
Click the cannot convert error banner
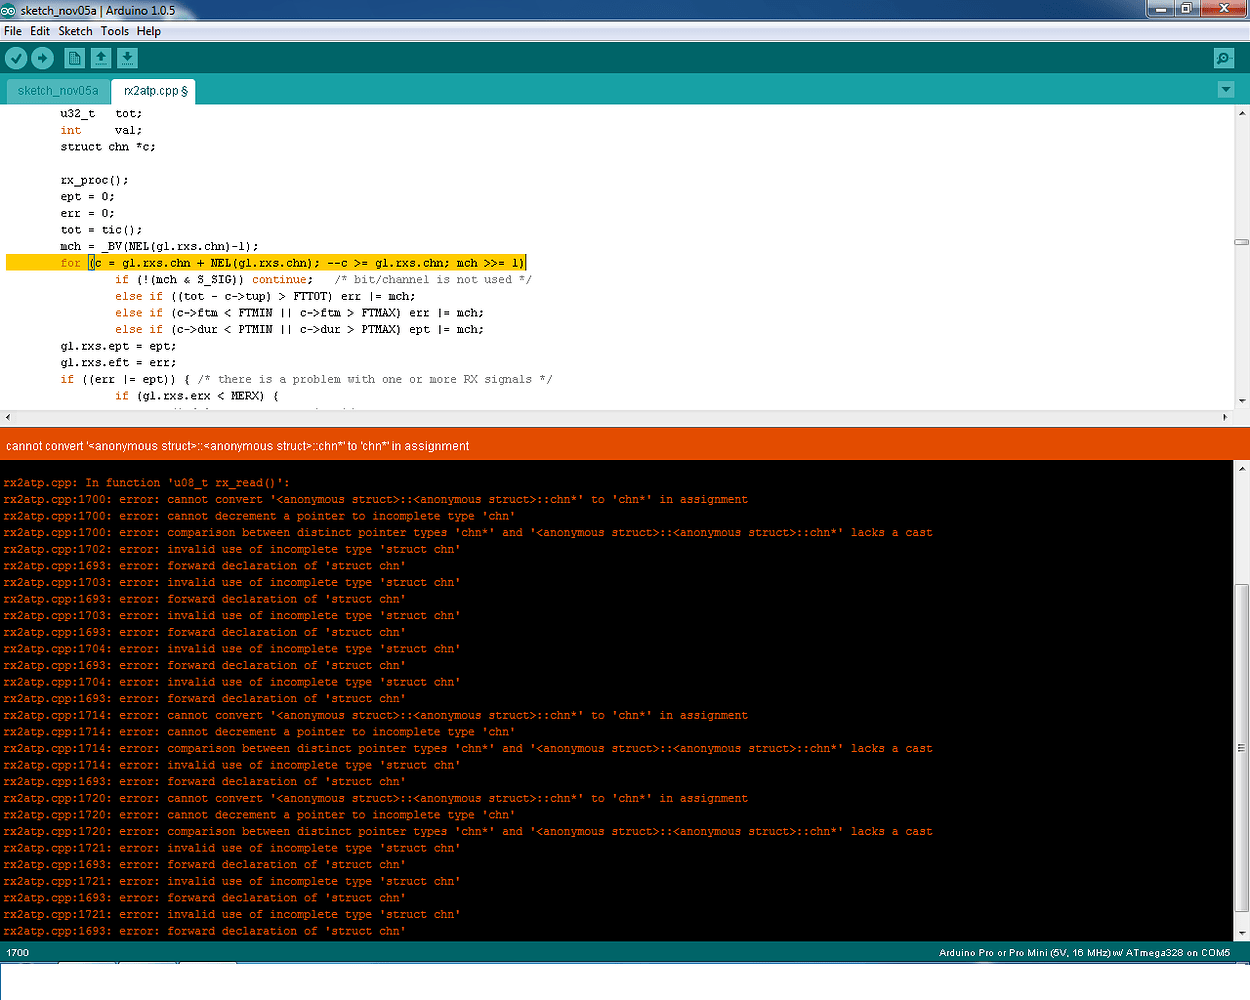click(237, 446)
